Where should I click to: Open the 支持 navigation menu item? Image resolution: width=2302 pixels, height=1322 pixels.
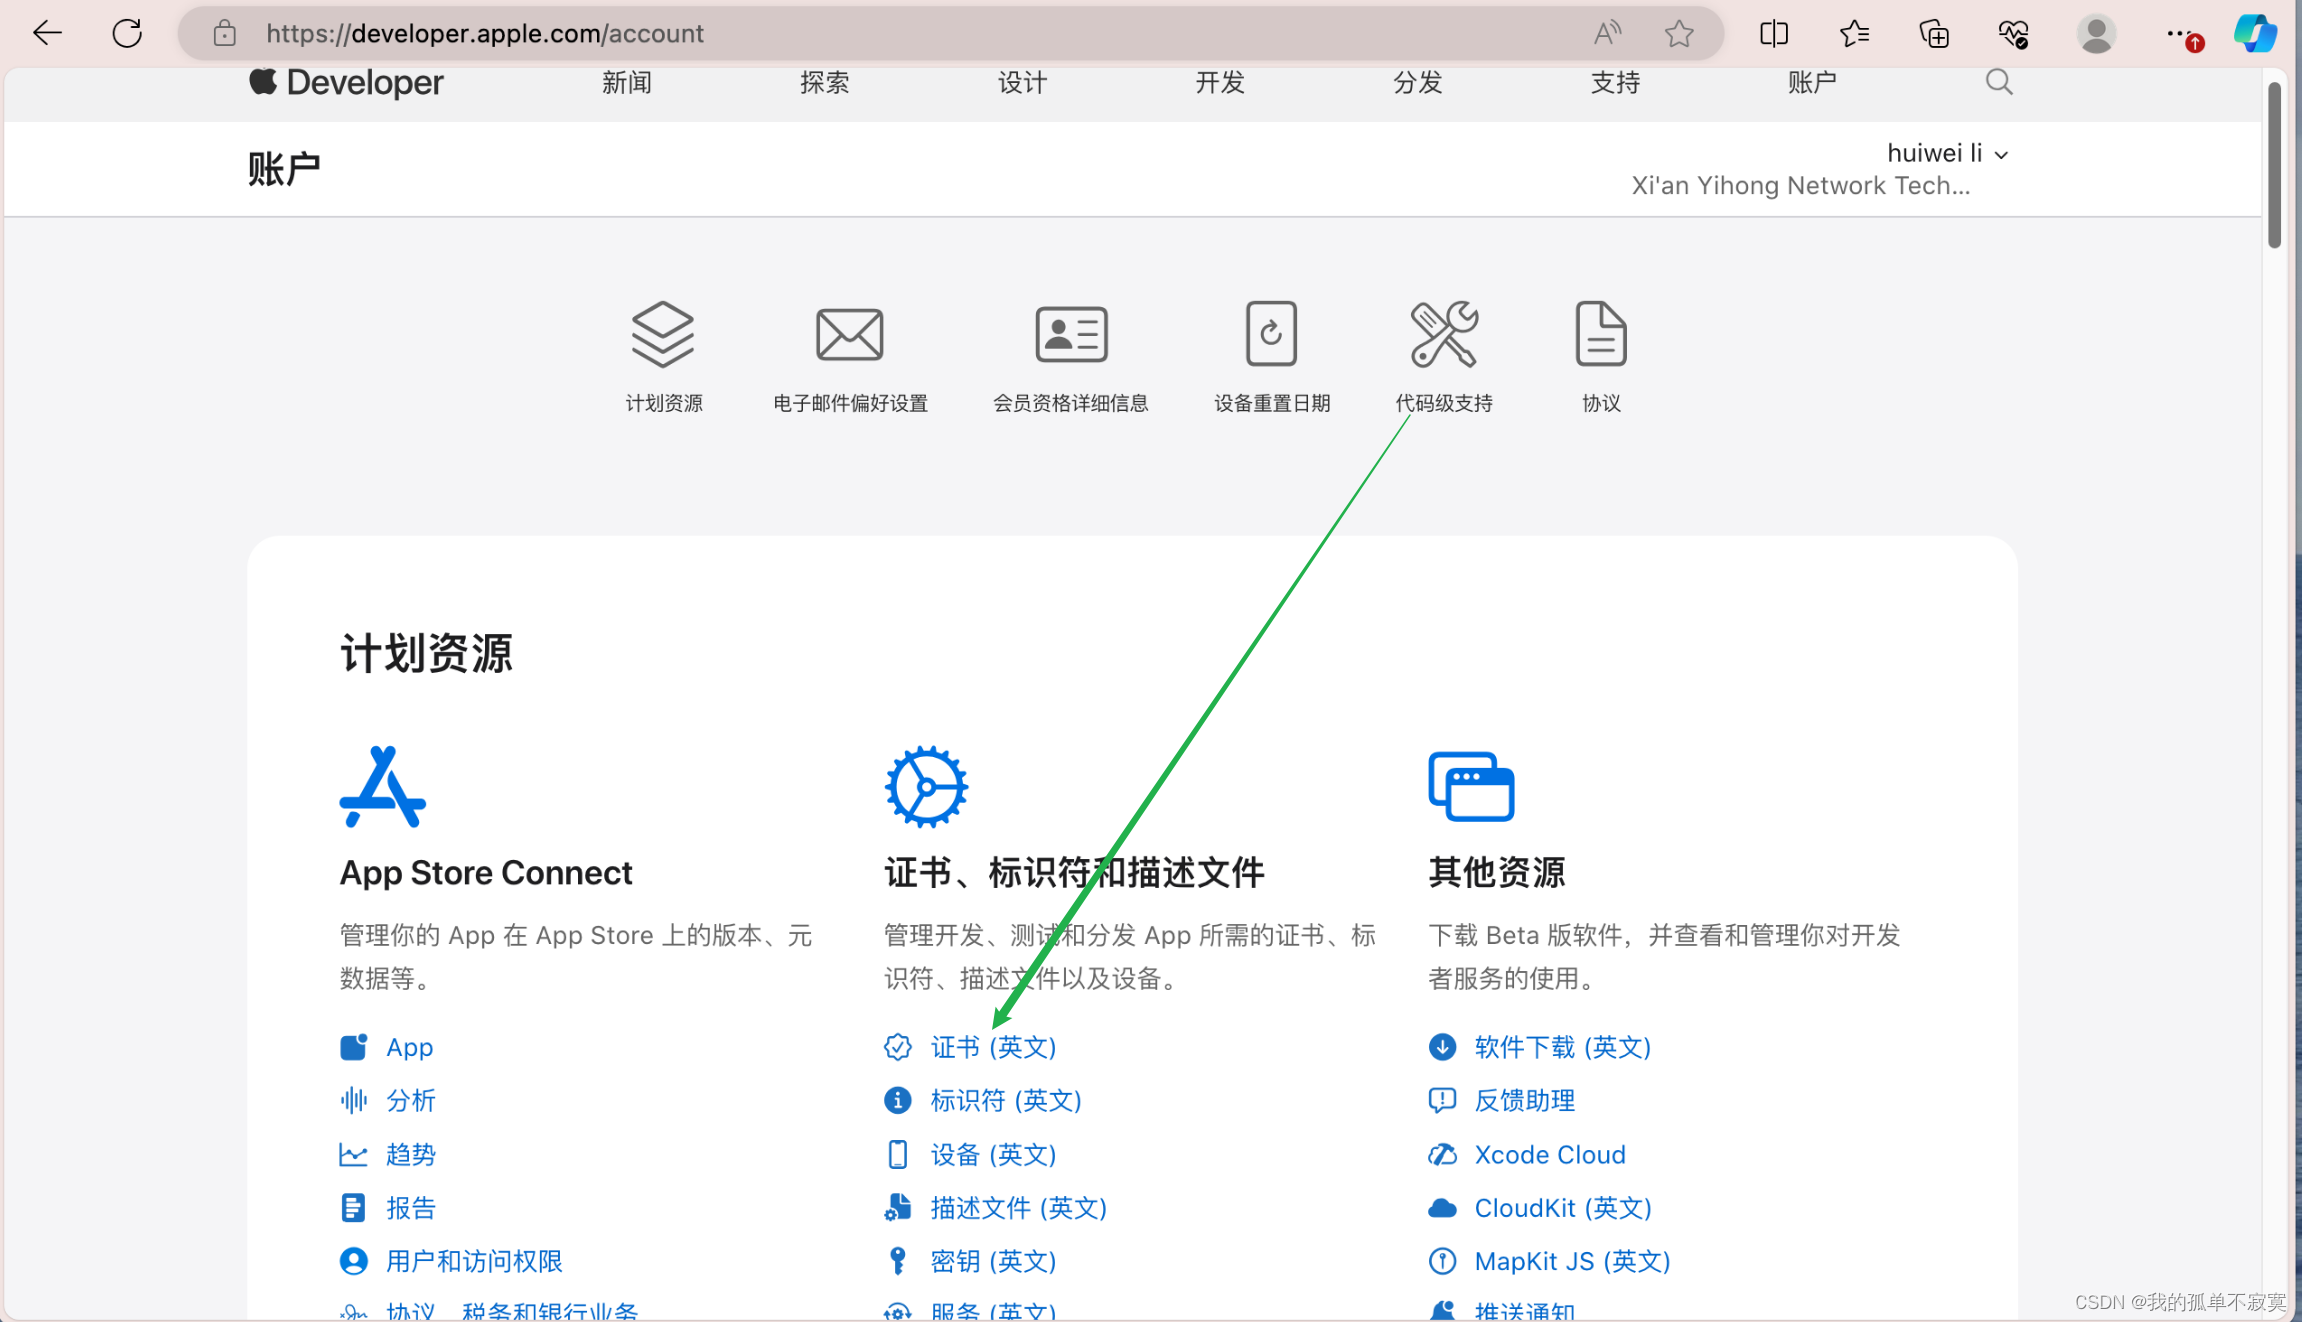coord(1616,82)
